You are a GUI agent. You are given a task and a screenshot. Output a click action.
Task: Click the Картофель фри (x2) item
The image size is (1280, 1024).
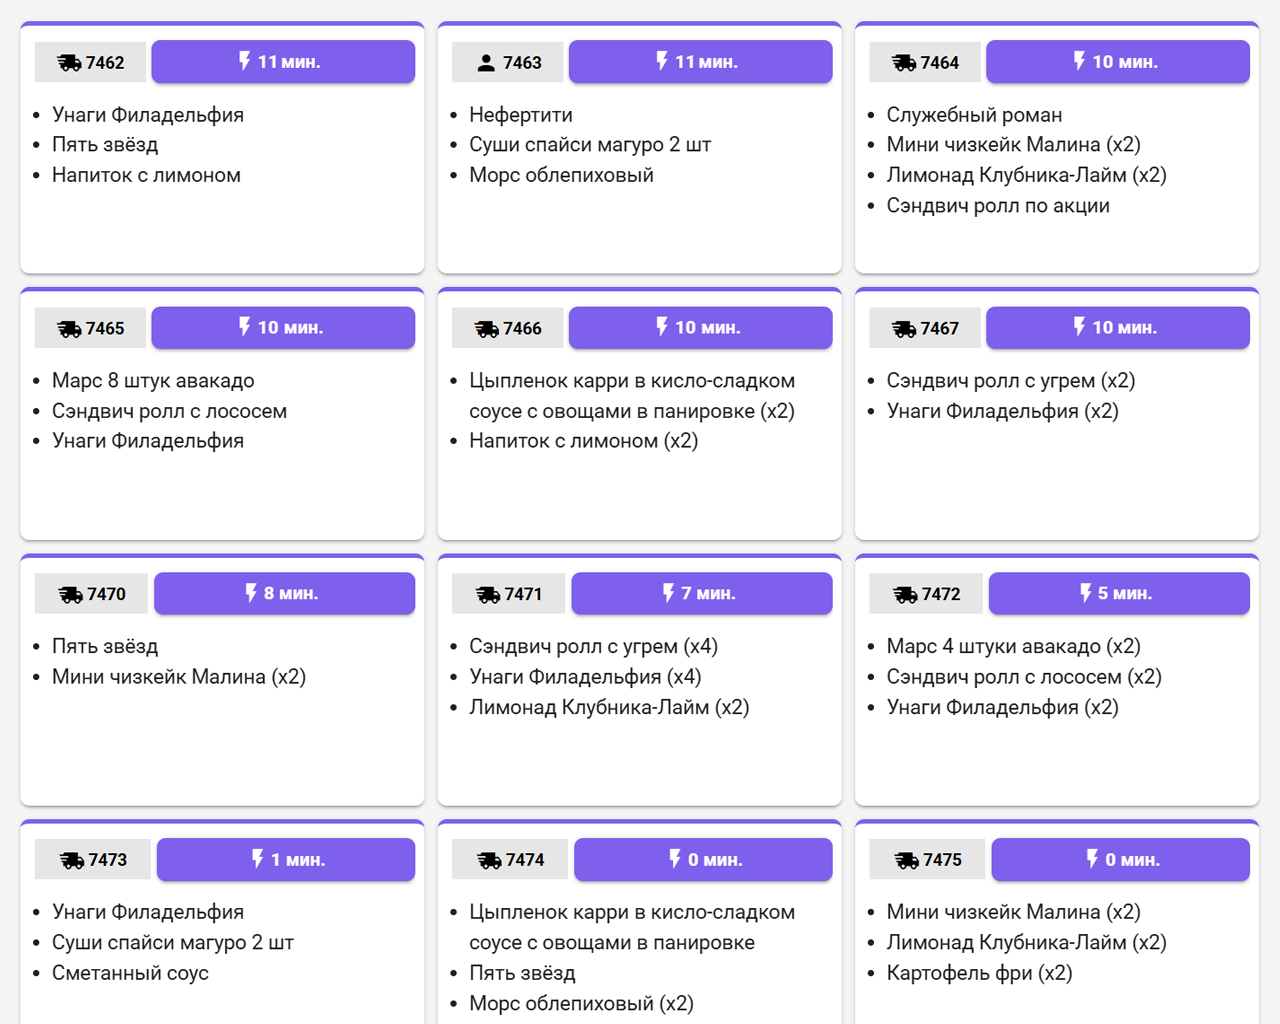click(979, 973)
